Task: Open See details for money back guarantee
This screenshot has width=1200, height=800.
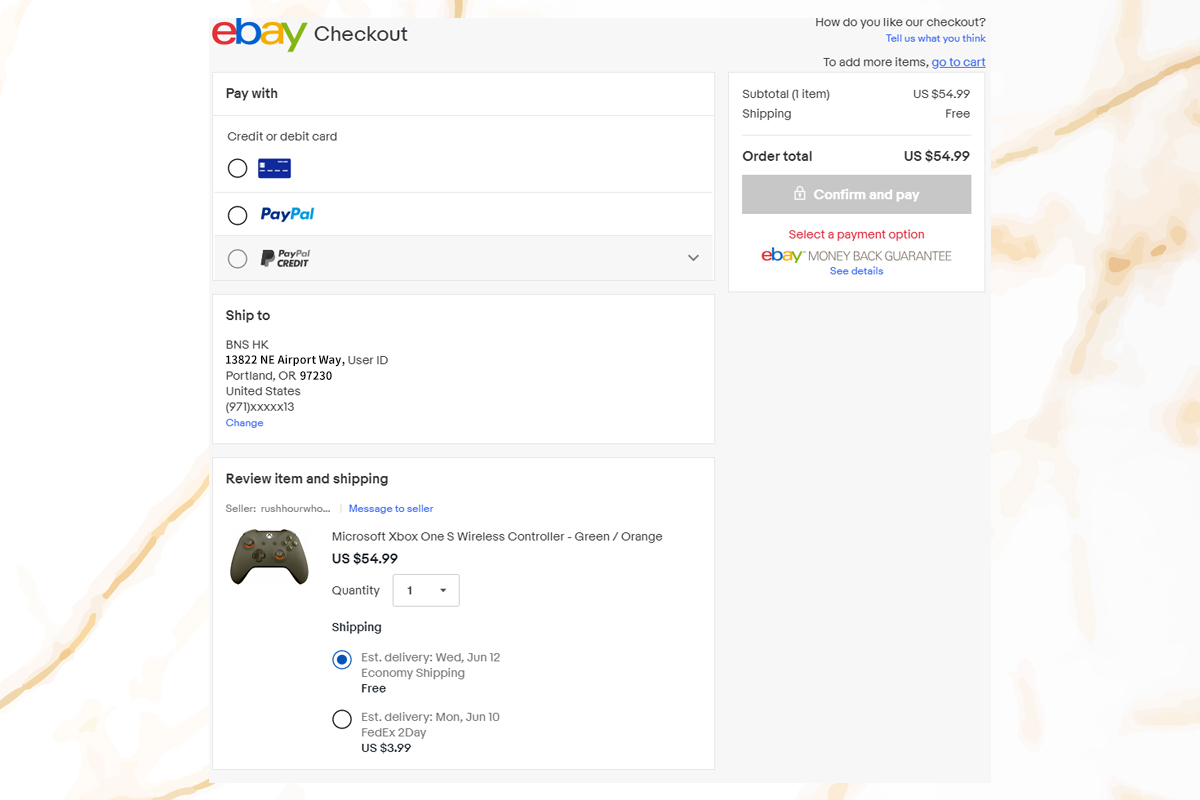Action: tap(856, 271)
